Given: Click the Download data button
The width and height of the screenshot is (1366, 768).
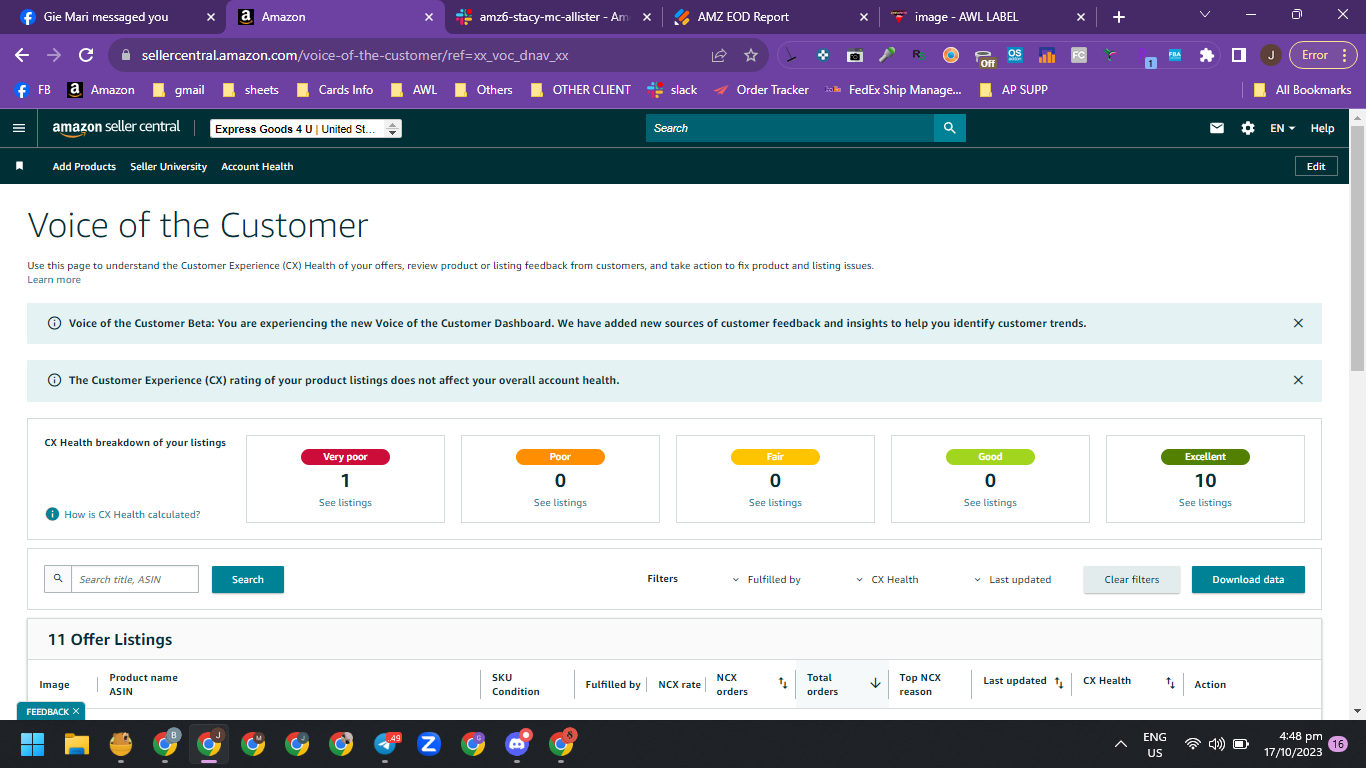Looking at the screenshot, I should click(1248, 579).
